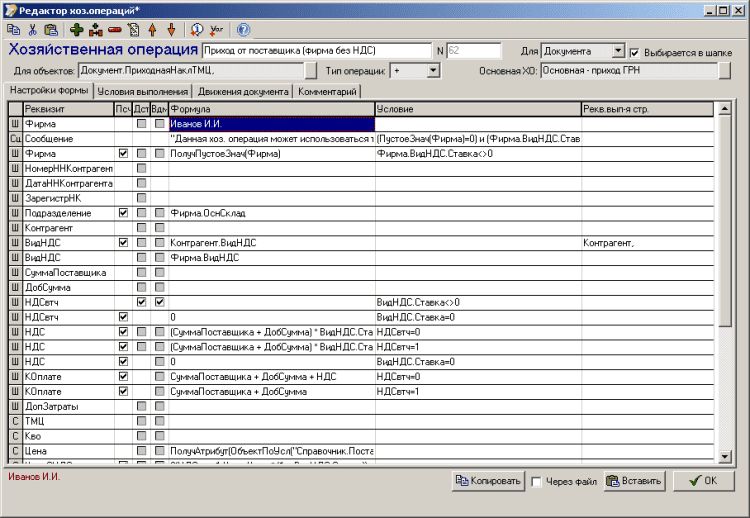Uncheck Вдм checkbox in НДСвтч ВидНДС.Ставка<>0 row
750x518 pixels.
coord(160,302)
